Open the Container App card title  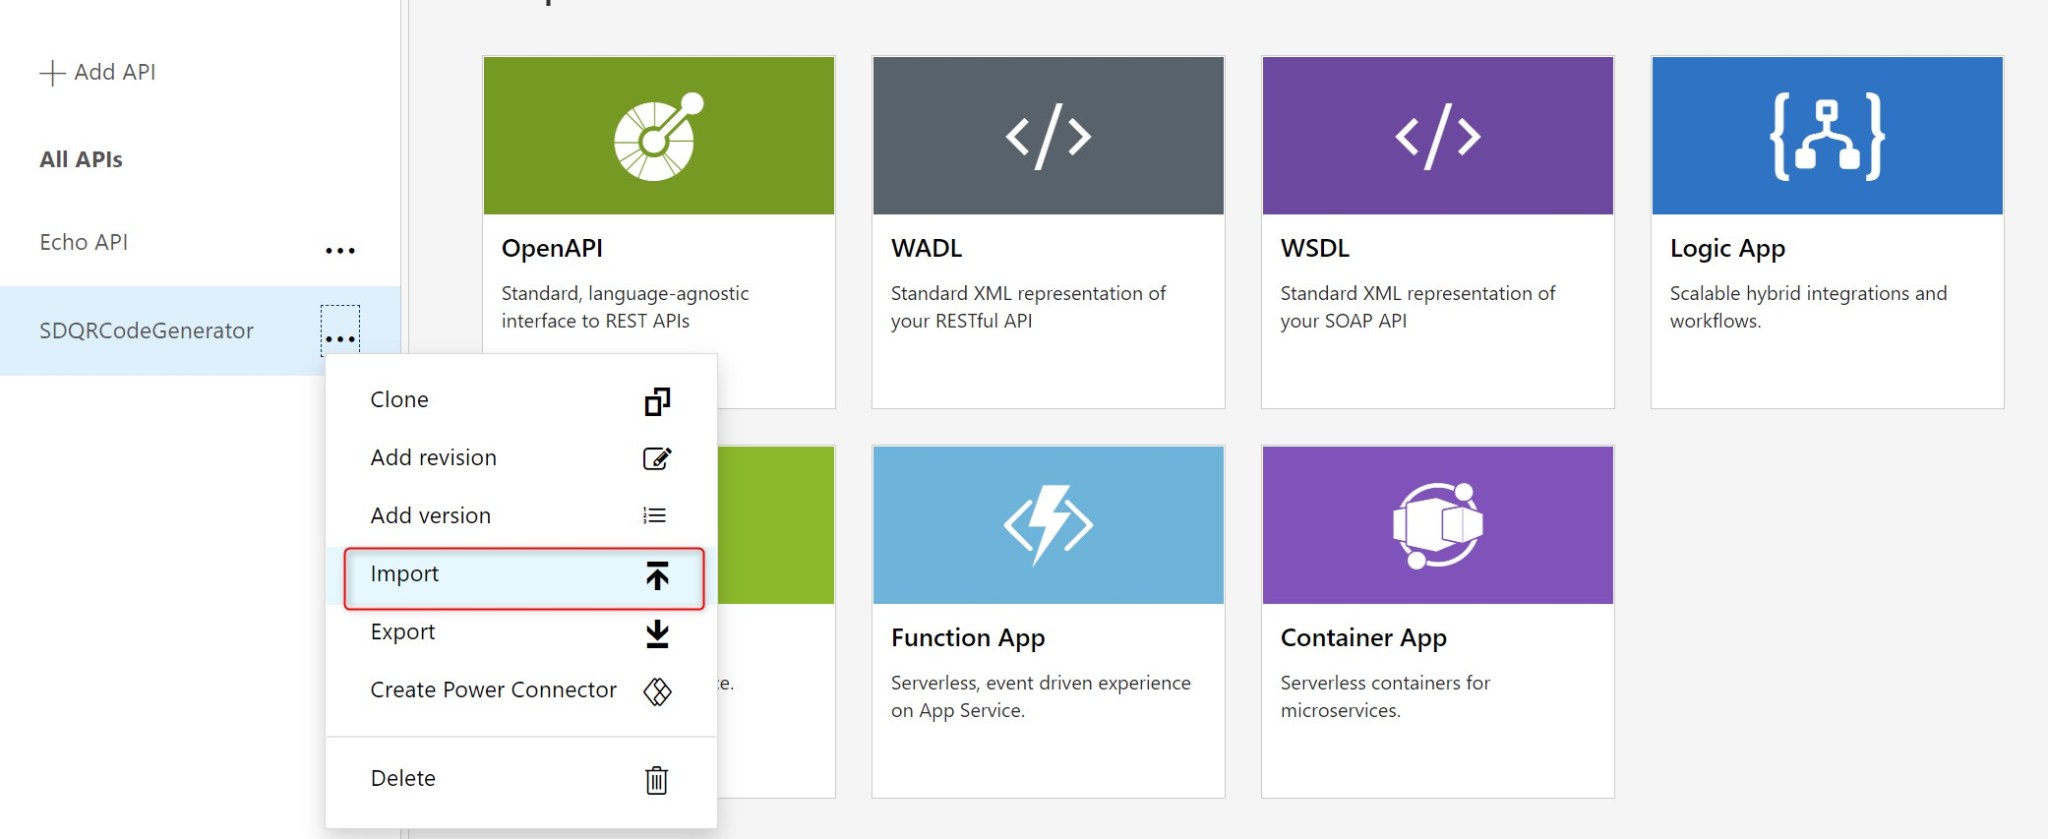click(1363, 637)
